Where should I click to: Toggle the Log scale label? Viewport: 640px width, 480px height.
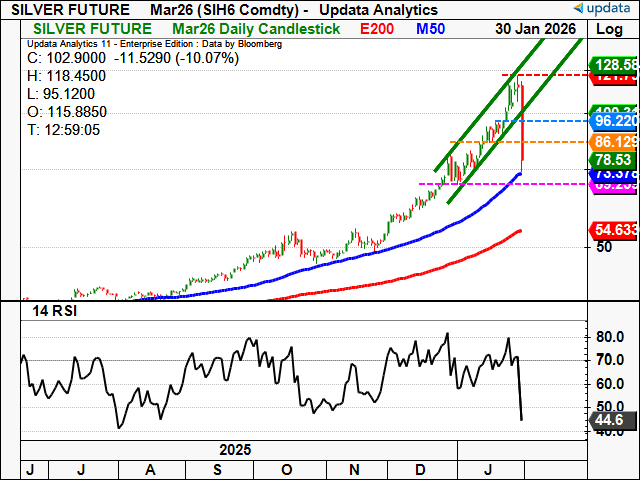(x=609, y=29)
